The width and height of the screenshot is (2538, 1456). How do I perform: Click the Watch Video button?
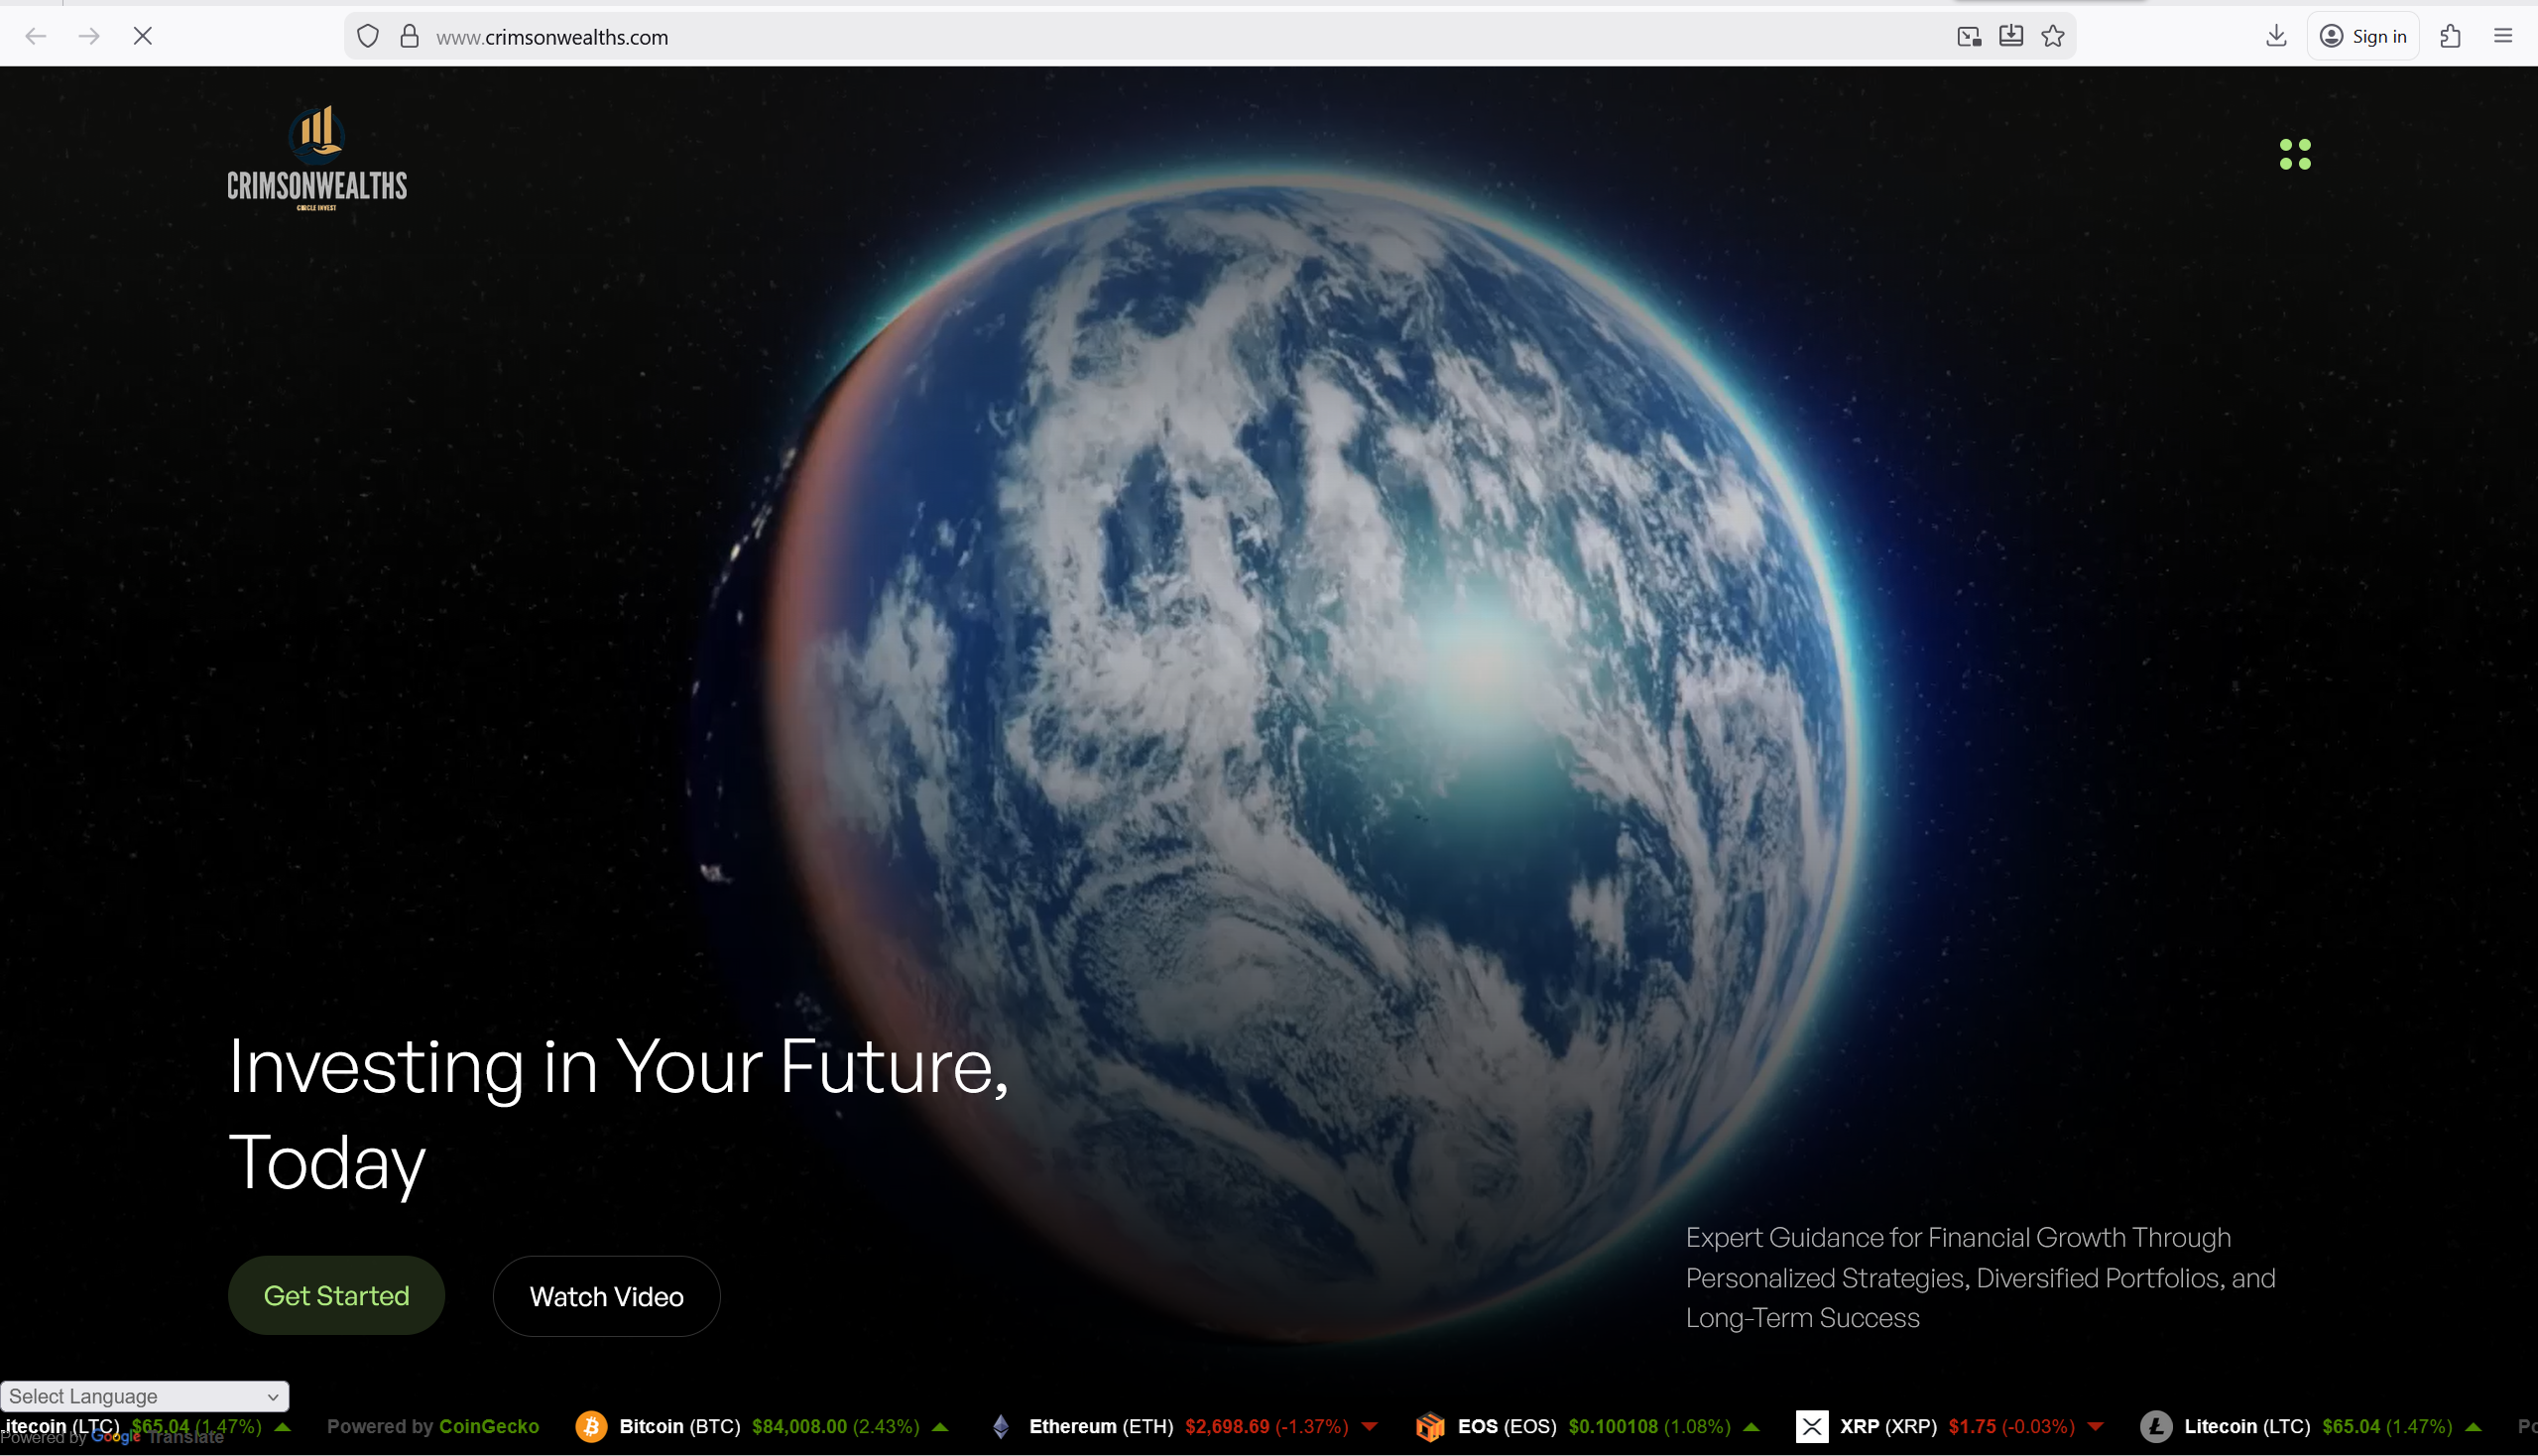click(606, 1296)
